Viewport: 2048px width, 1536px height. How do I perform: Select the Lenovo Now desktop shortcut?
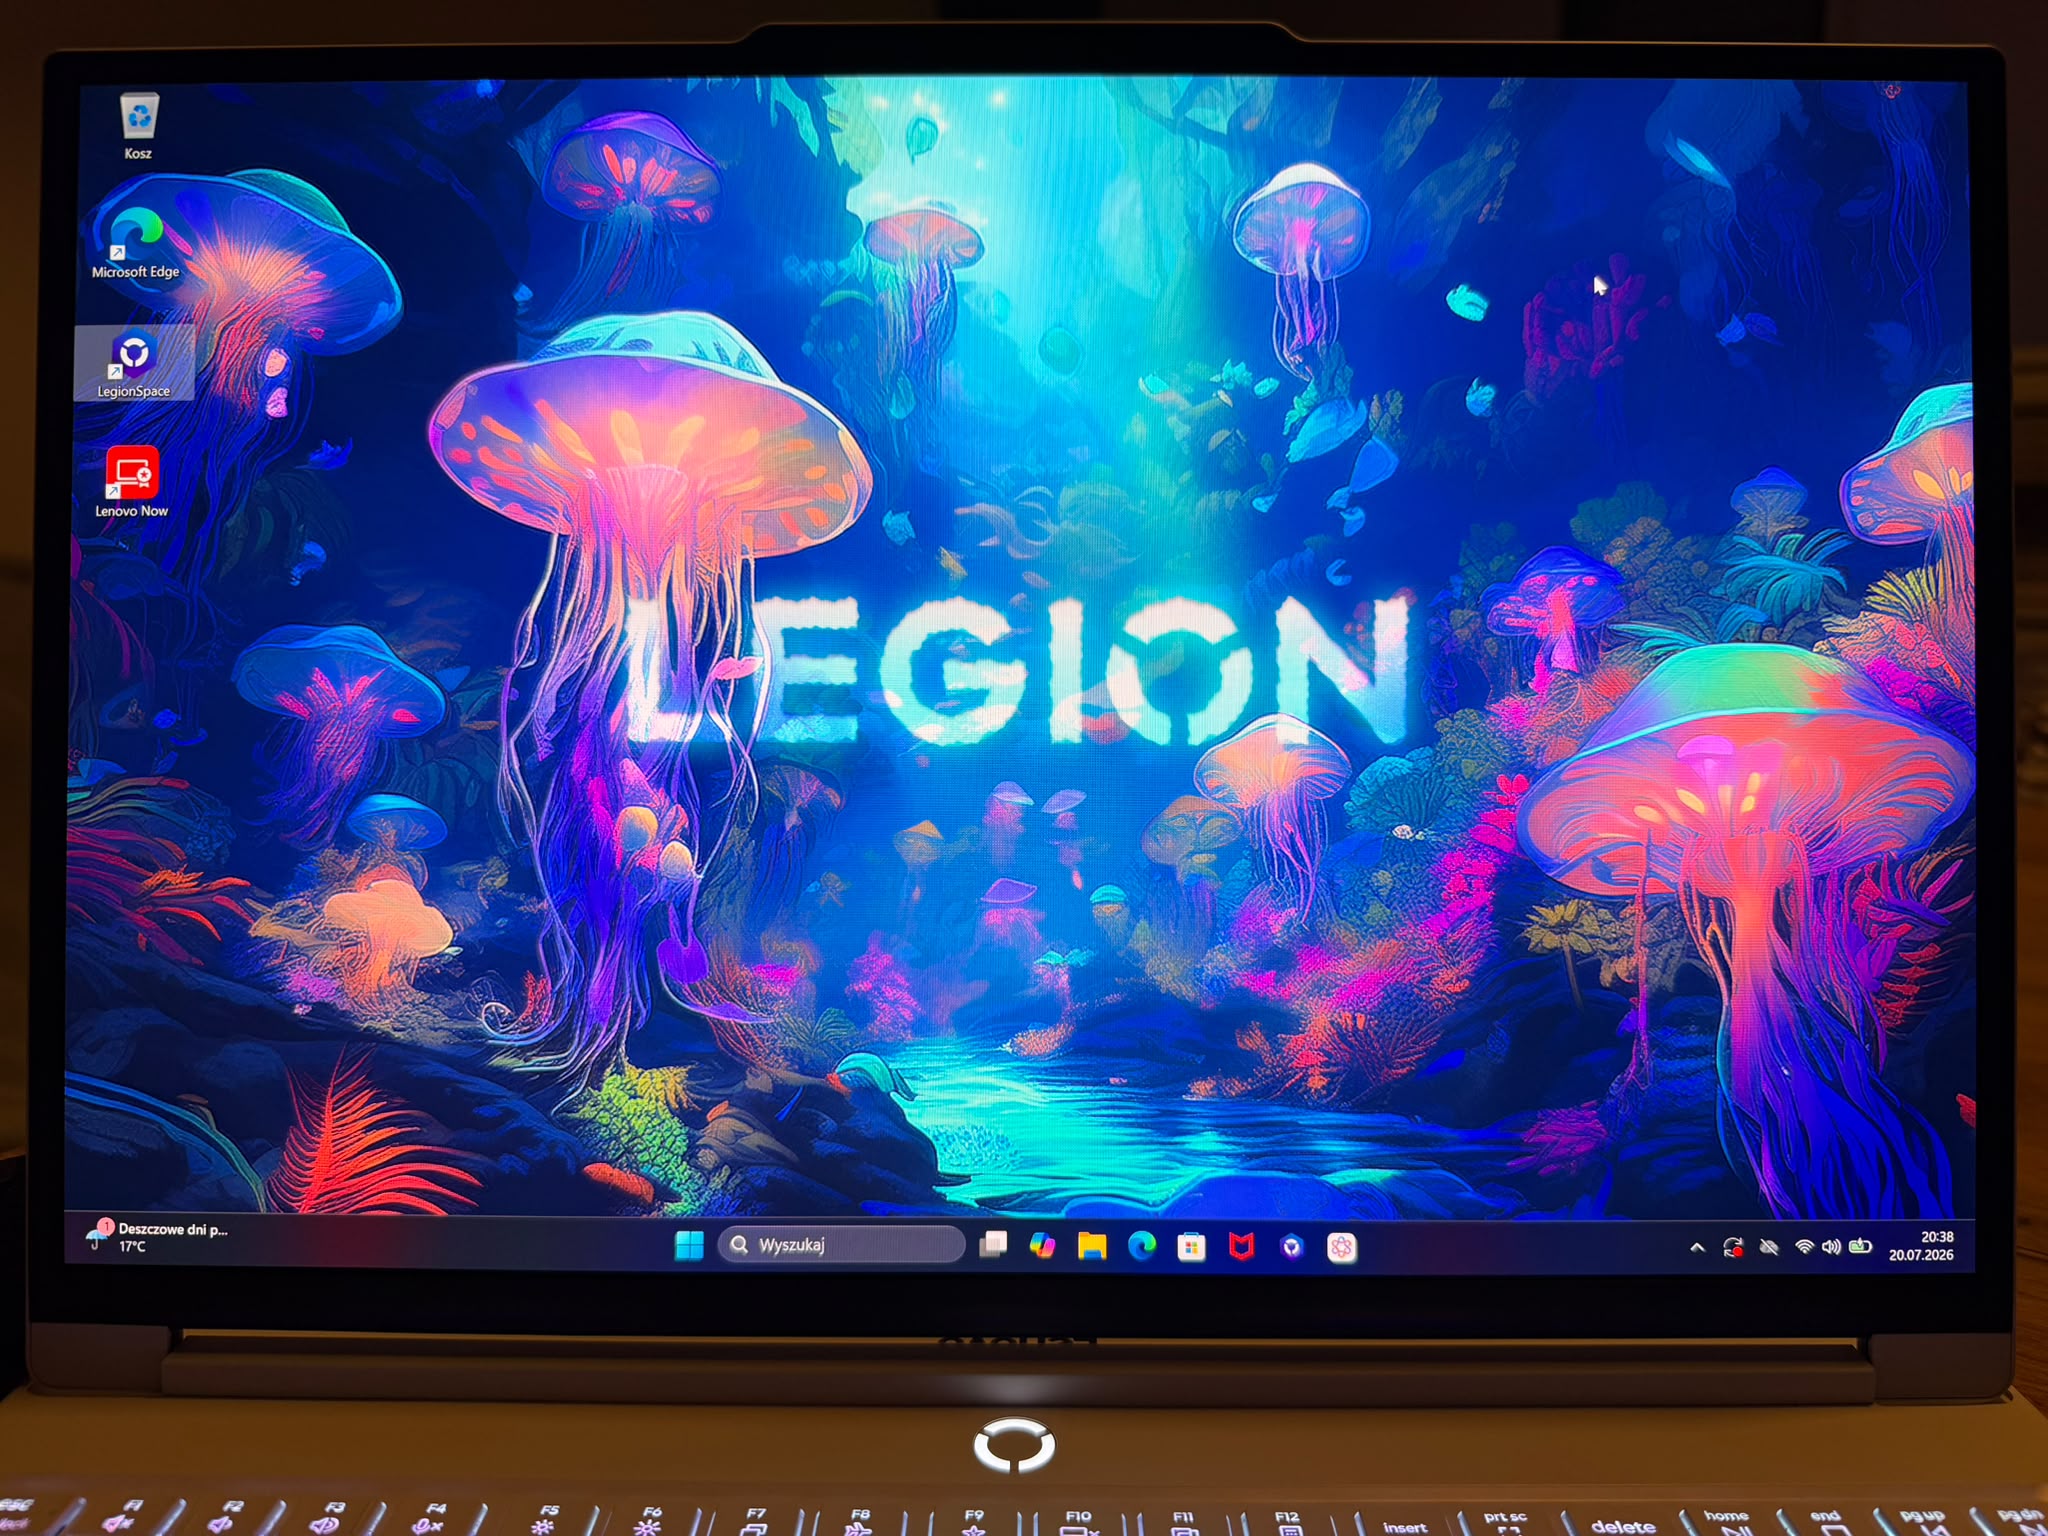[x=132, y=482]
